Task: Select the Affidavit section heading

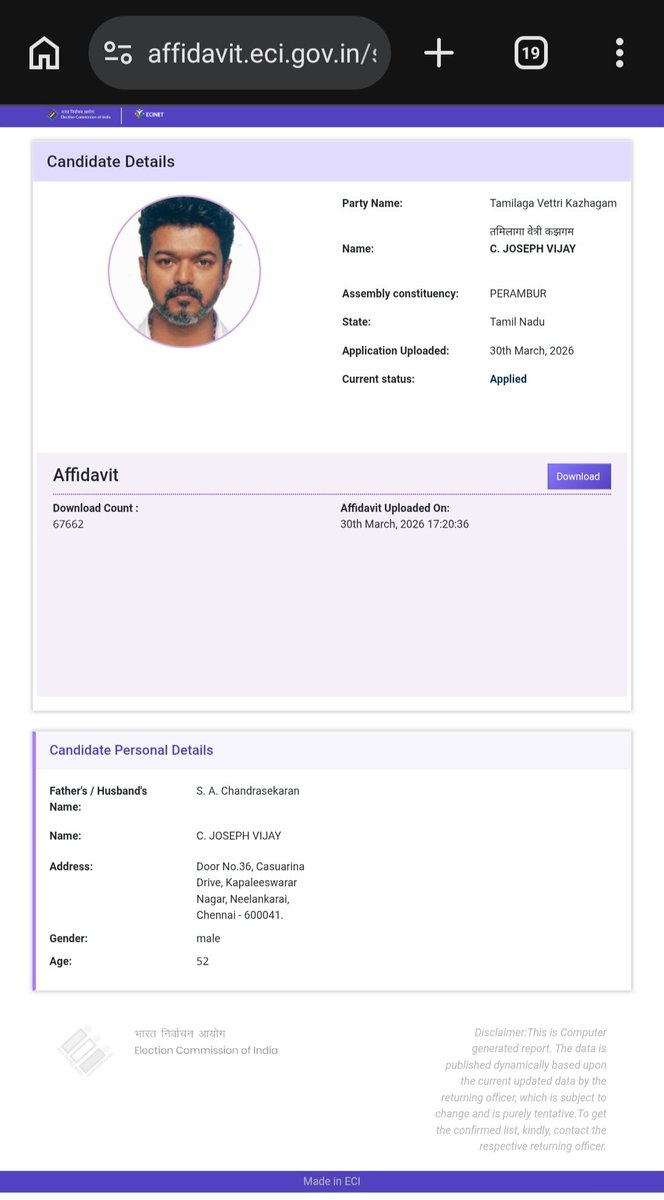Action: (x=86, y=475)
